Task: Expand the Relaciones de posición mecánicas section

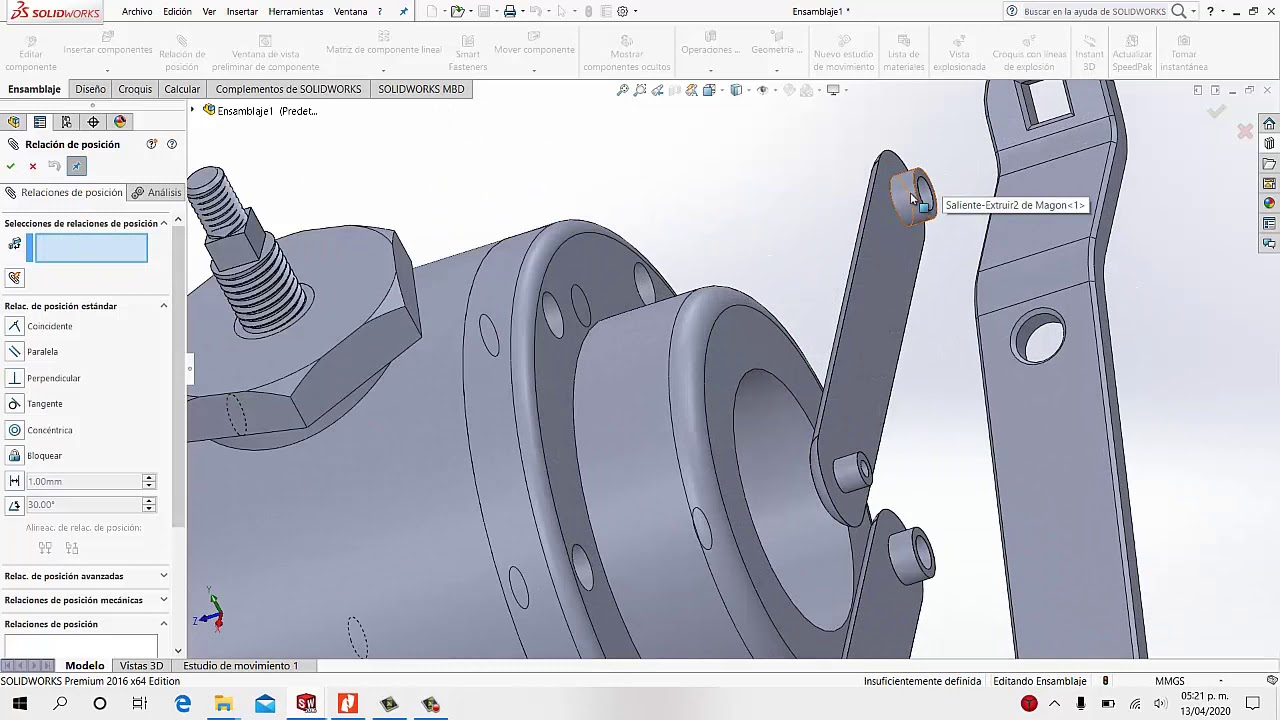Action: [164, 600]
